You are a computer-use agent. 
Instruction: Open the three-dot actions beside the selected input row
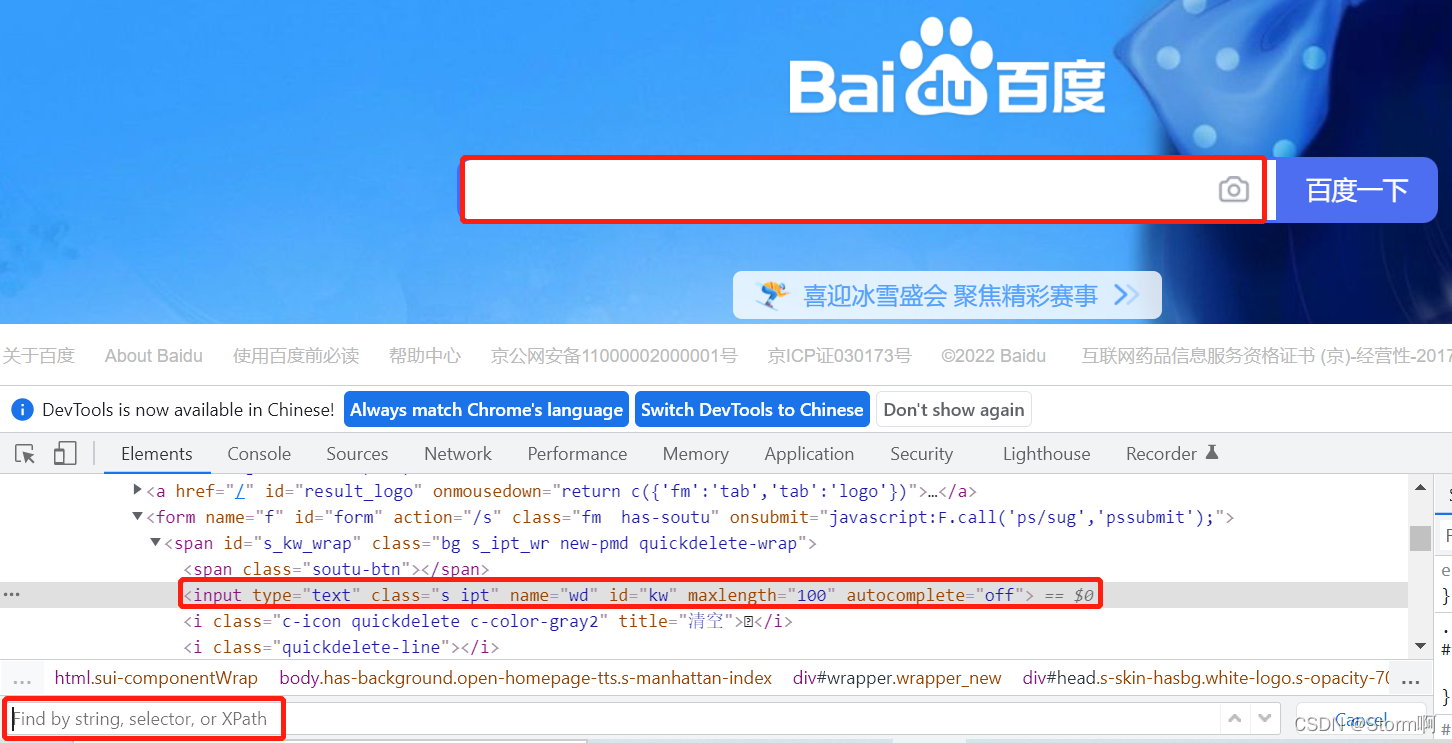12,594
